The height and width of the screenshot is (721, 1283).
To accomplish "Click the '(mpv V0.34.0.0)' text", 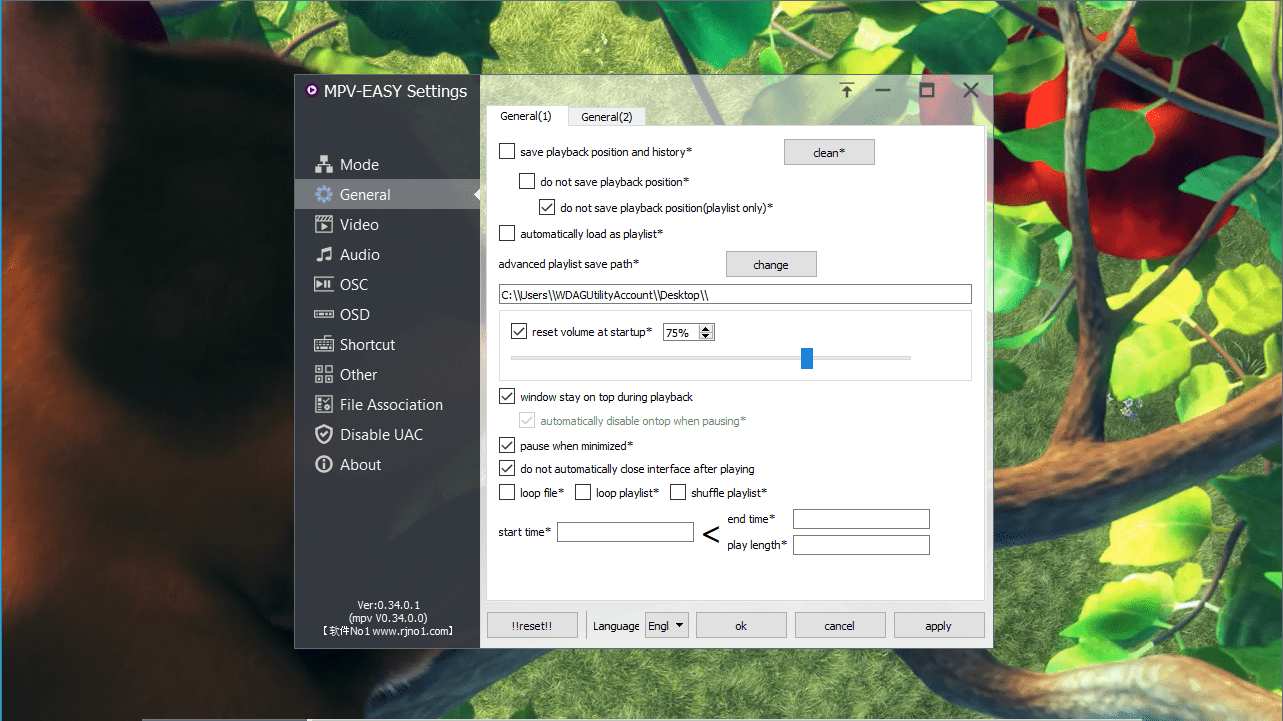I will click(388, 618).
